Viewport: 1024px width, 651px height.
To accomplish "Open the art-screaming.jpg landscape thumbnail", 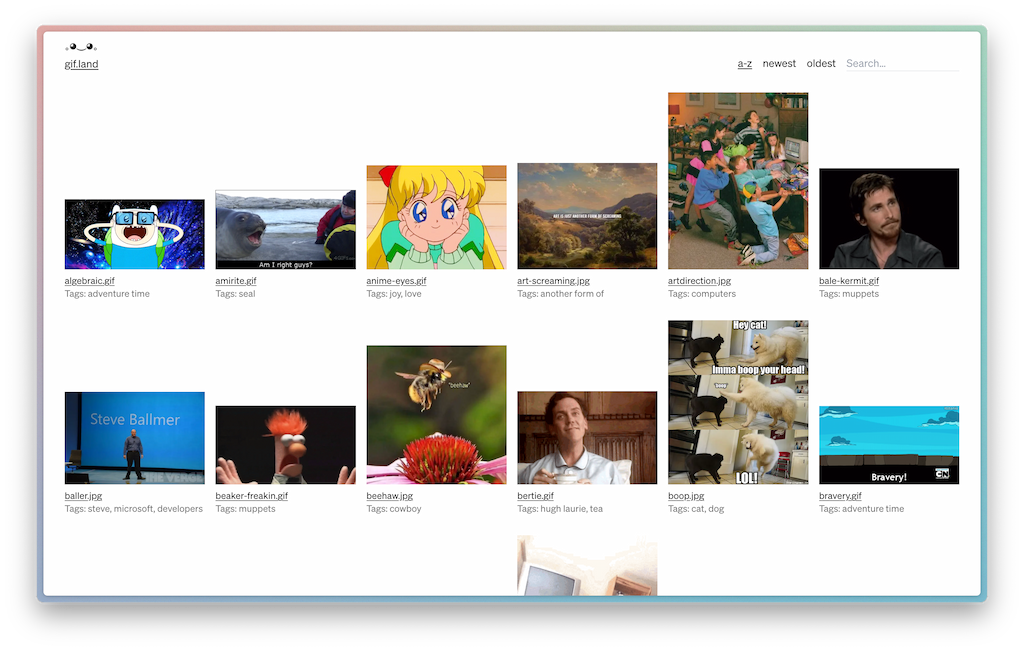I will coord(587,216).
